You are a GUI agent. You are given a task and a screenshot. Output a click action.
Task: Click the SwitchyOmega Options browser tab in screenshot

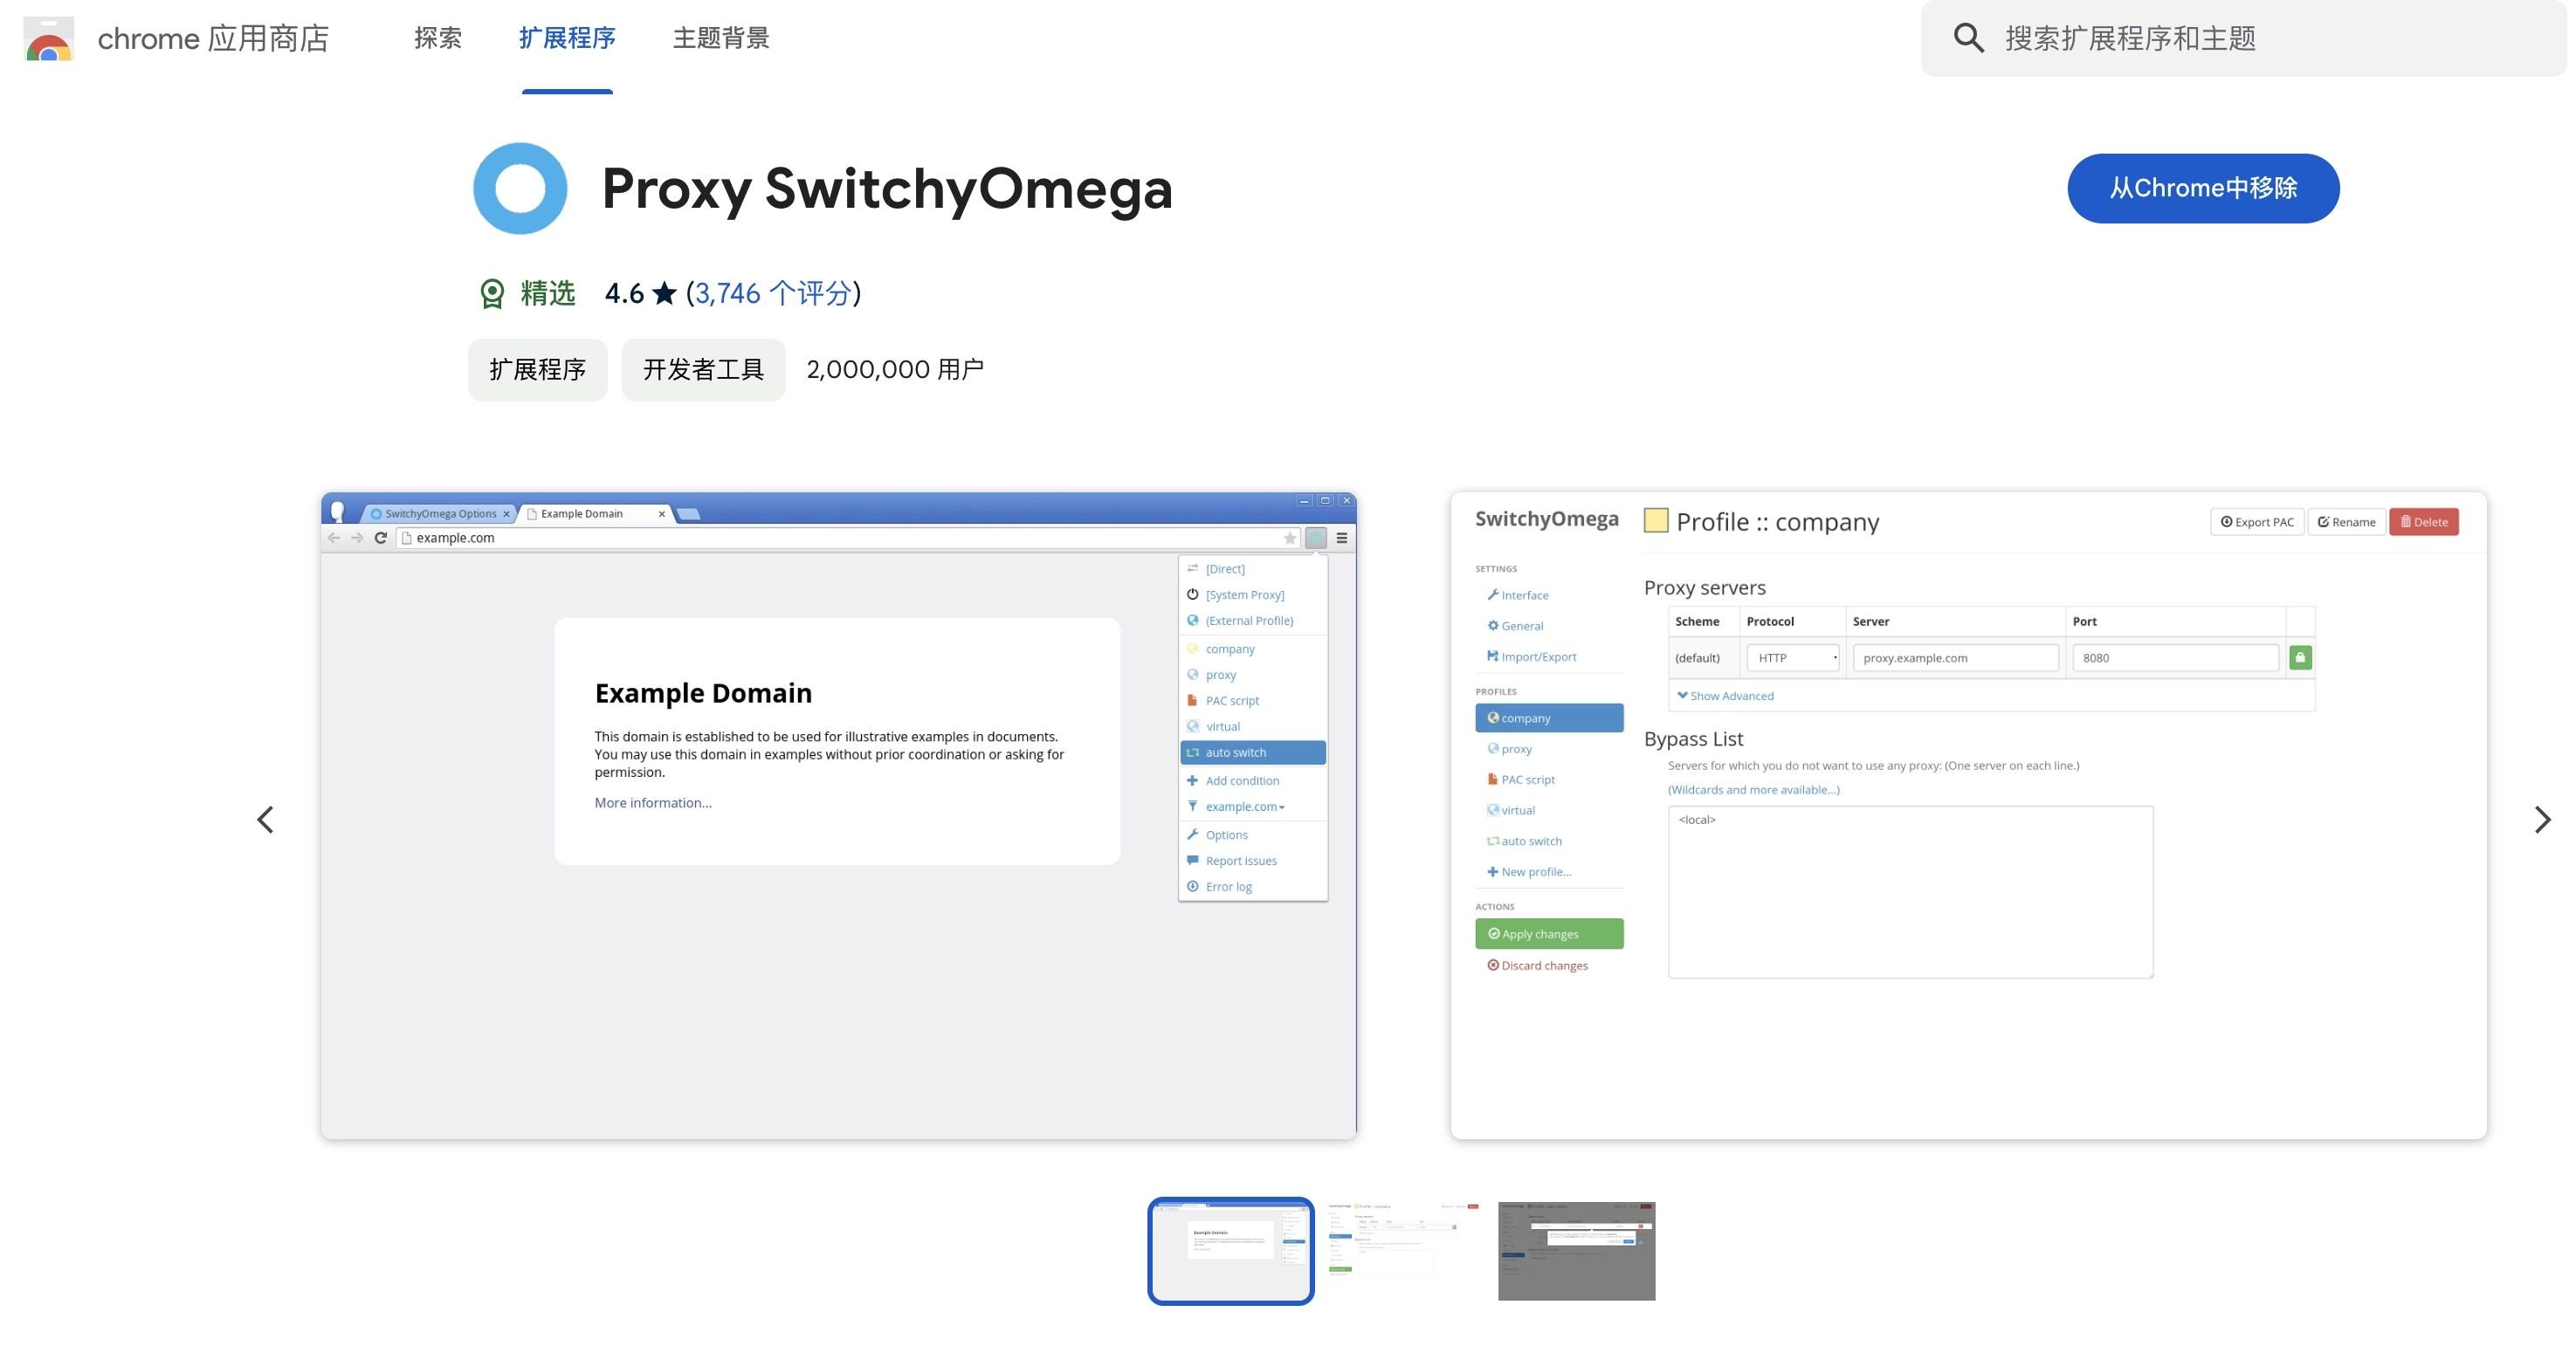(439, 513)
